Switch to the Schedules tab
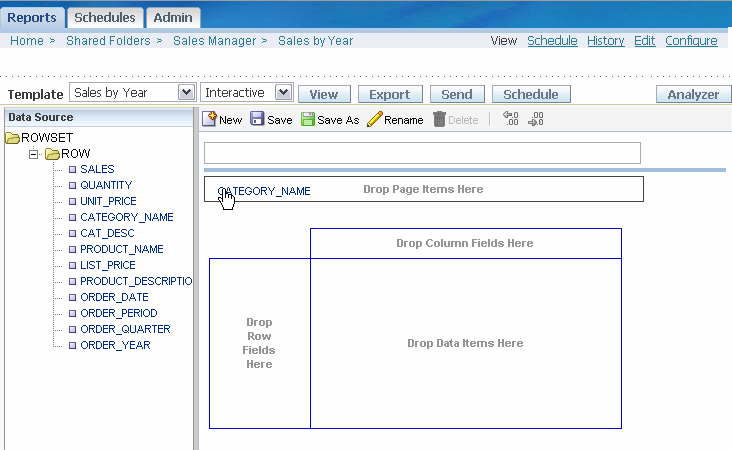732x450 pixels. (x=105, y=18)
